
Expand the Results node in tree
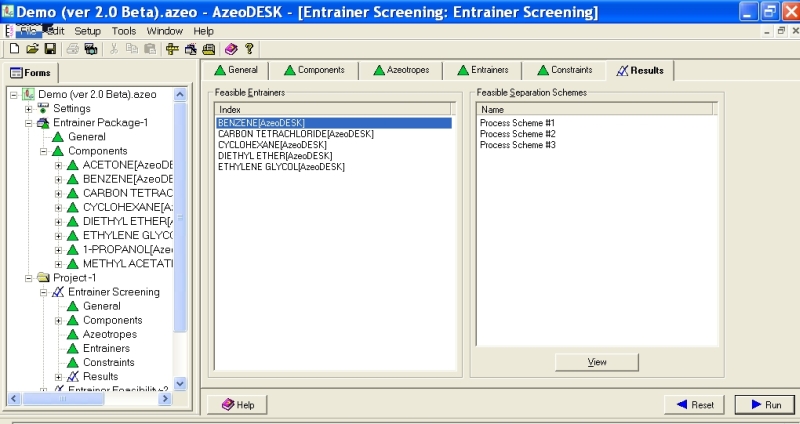point(59,376)
